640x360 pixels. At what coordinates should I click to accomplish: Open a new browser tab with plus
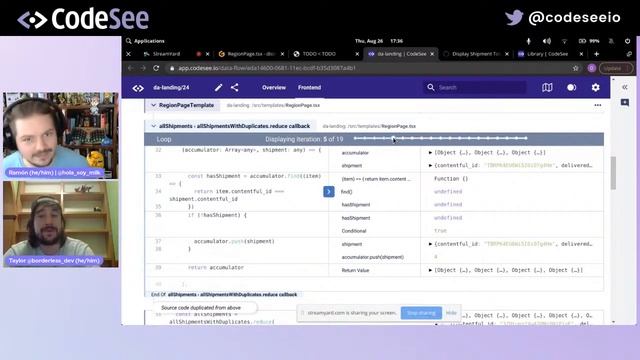(596, 54)
